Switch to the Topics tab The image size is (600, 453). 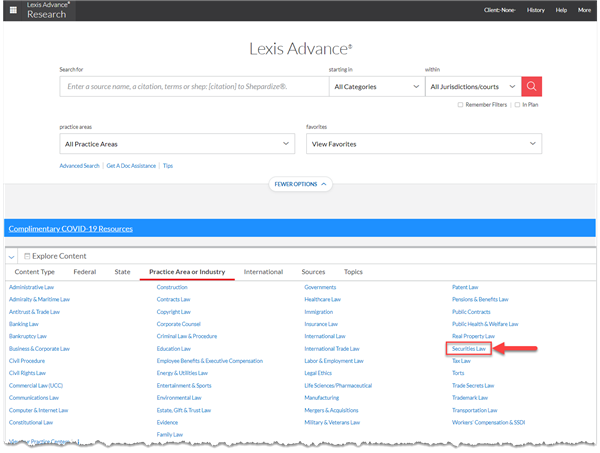point(353,272)
